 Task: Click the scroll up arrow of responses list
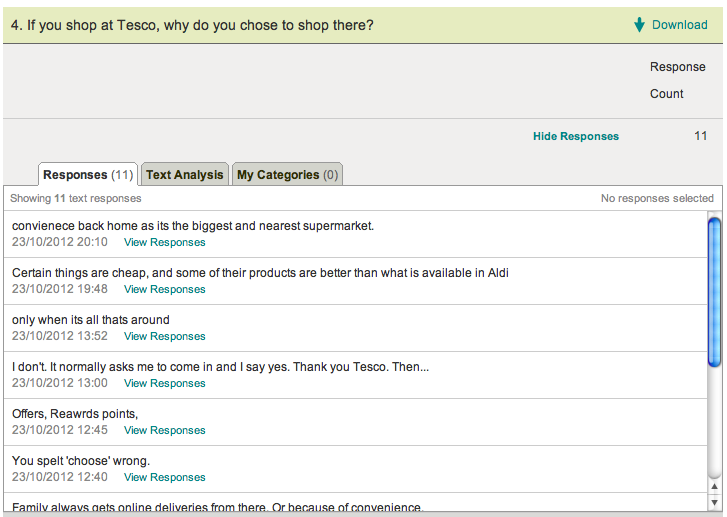coord(714,486)
